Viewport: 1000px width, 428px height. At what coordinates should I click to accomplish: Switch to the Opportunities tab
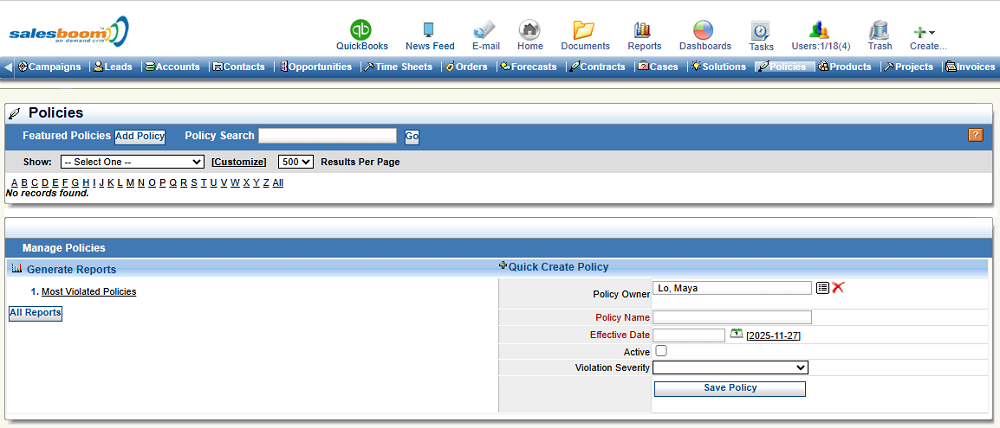point(316,67)
